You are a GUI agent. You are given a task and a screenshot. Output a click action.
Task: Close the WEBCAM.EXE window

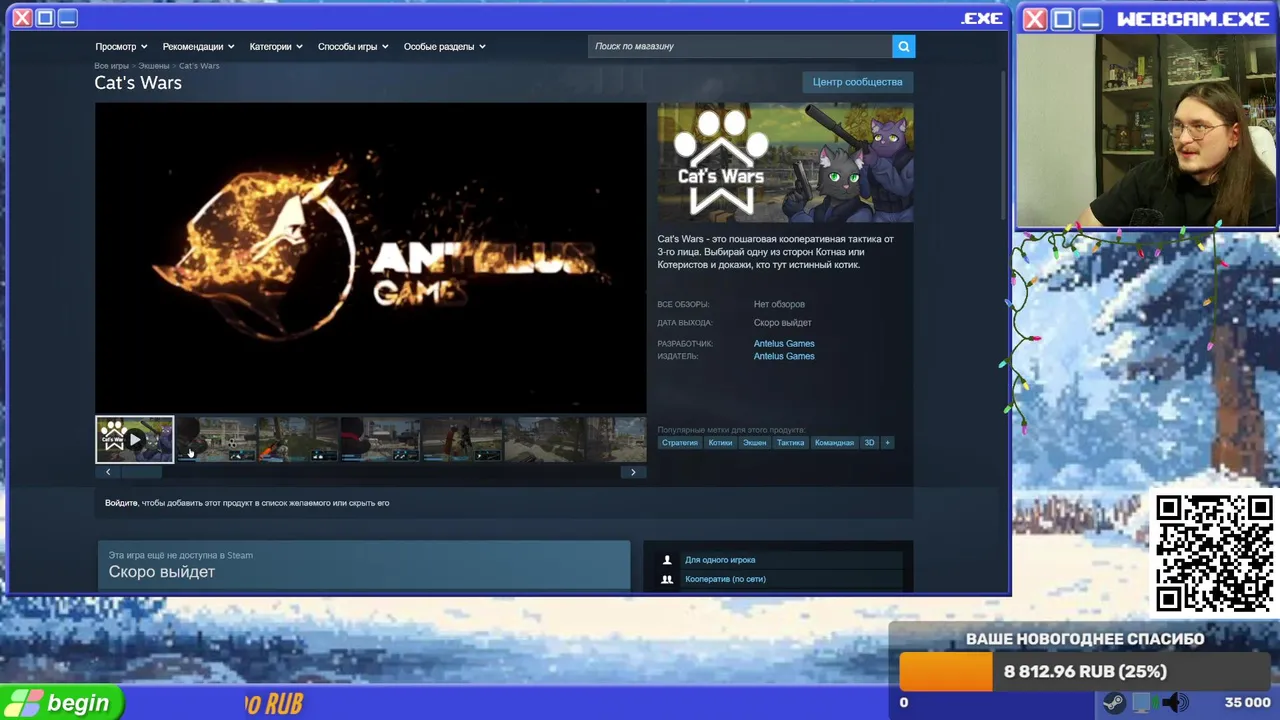coord(1035,19)
